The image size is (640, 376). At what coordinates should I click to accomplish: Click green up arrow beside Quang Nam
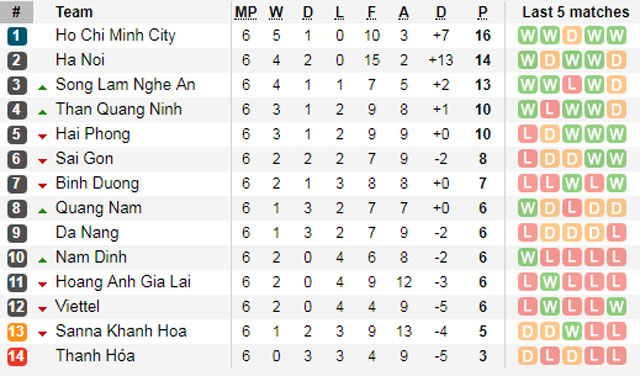coord(42,211)
